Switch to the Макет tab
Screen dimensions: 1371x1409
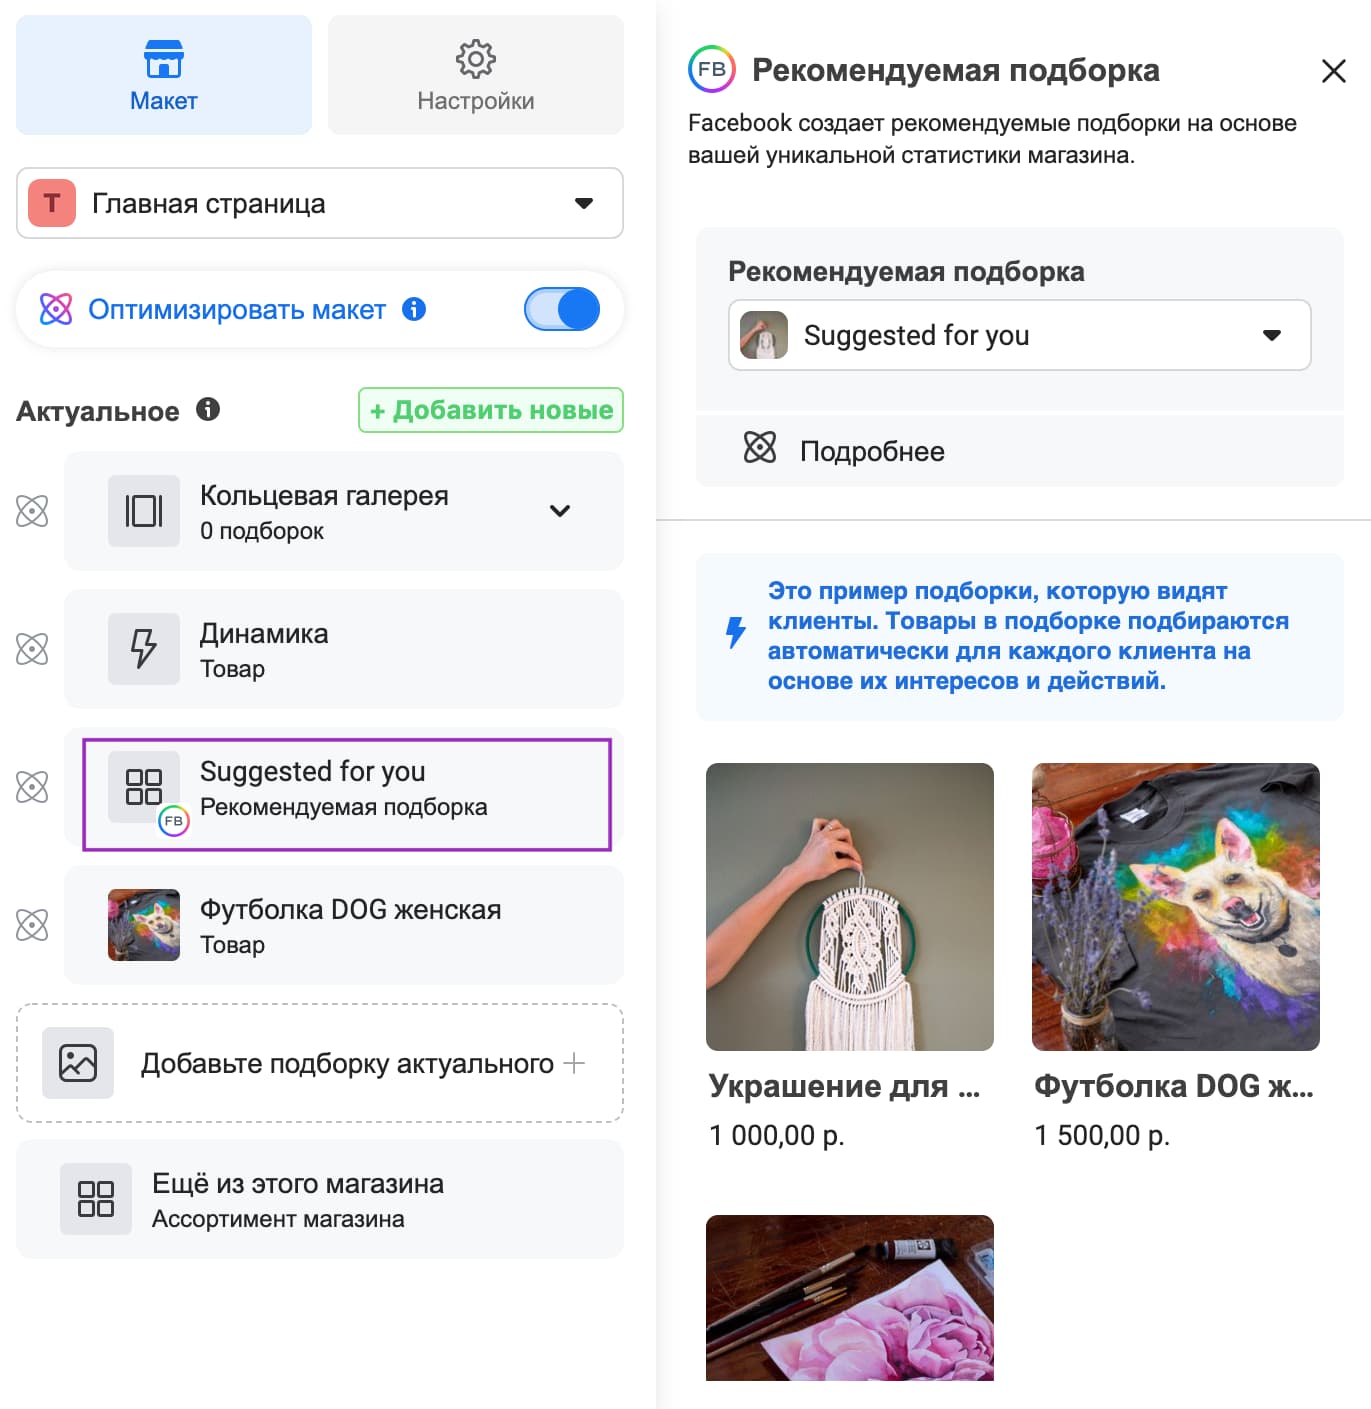[x=164, y=75]
